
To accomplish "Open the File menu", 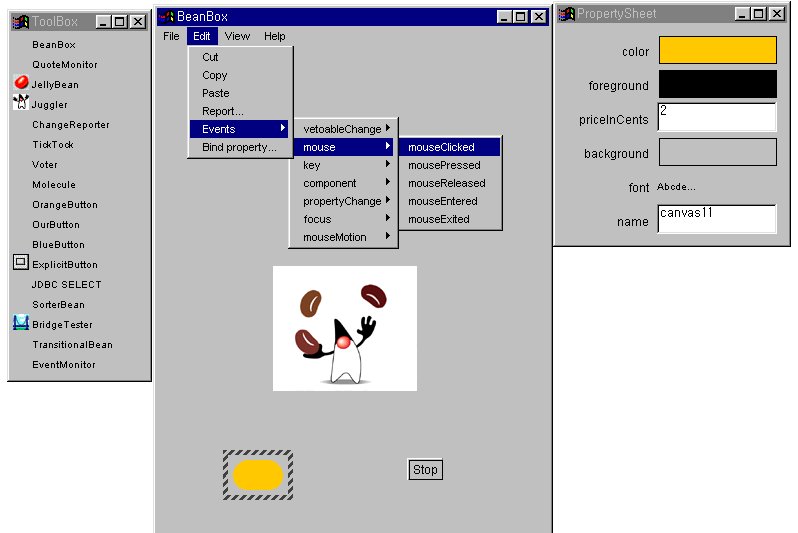I will (171, 36).
